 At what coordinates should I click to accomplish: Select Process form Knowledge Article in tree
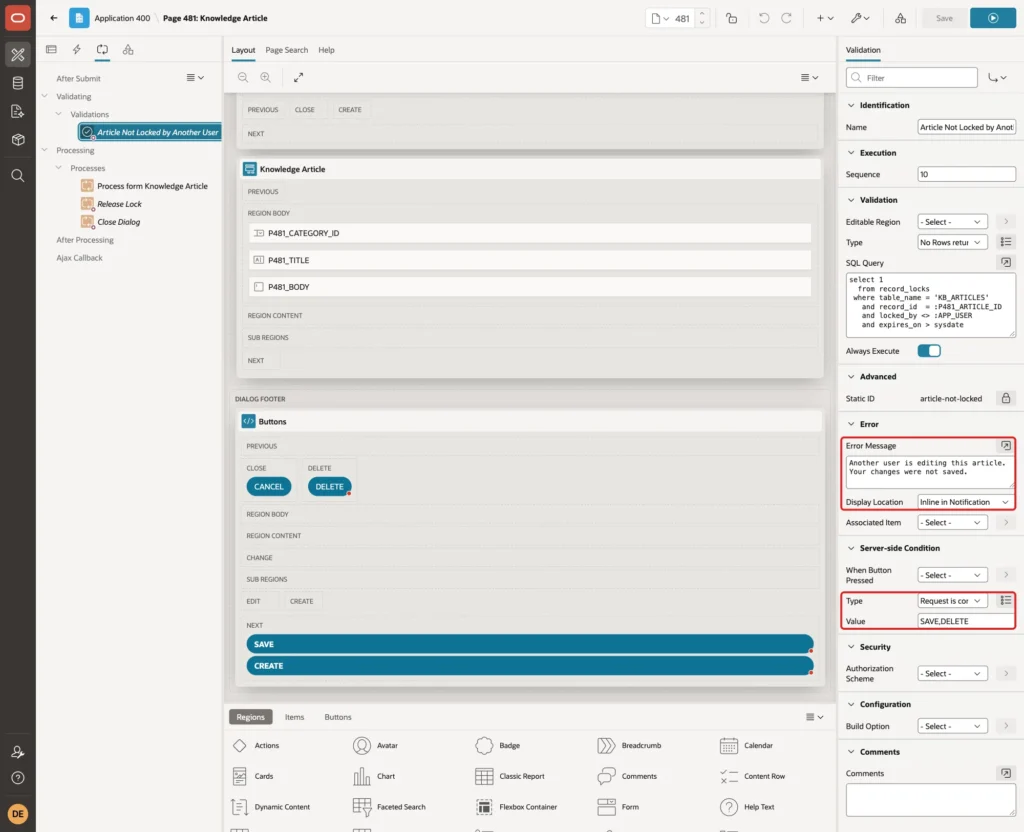pyautogui.click(x=152, y=186)
